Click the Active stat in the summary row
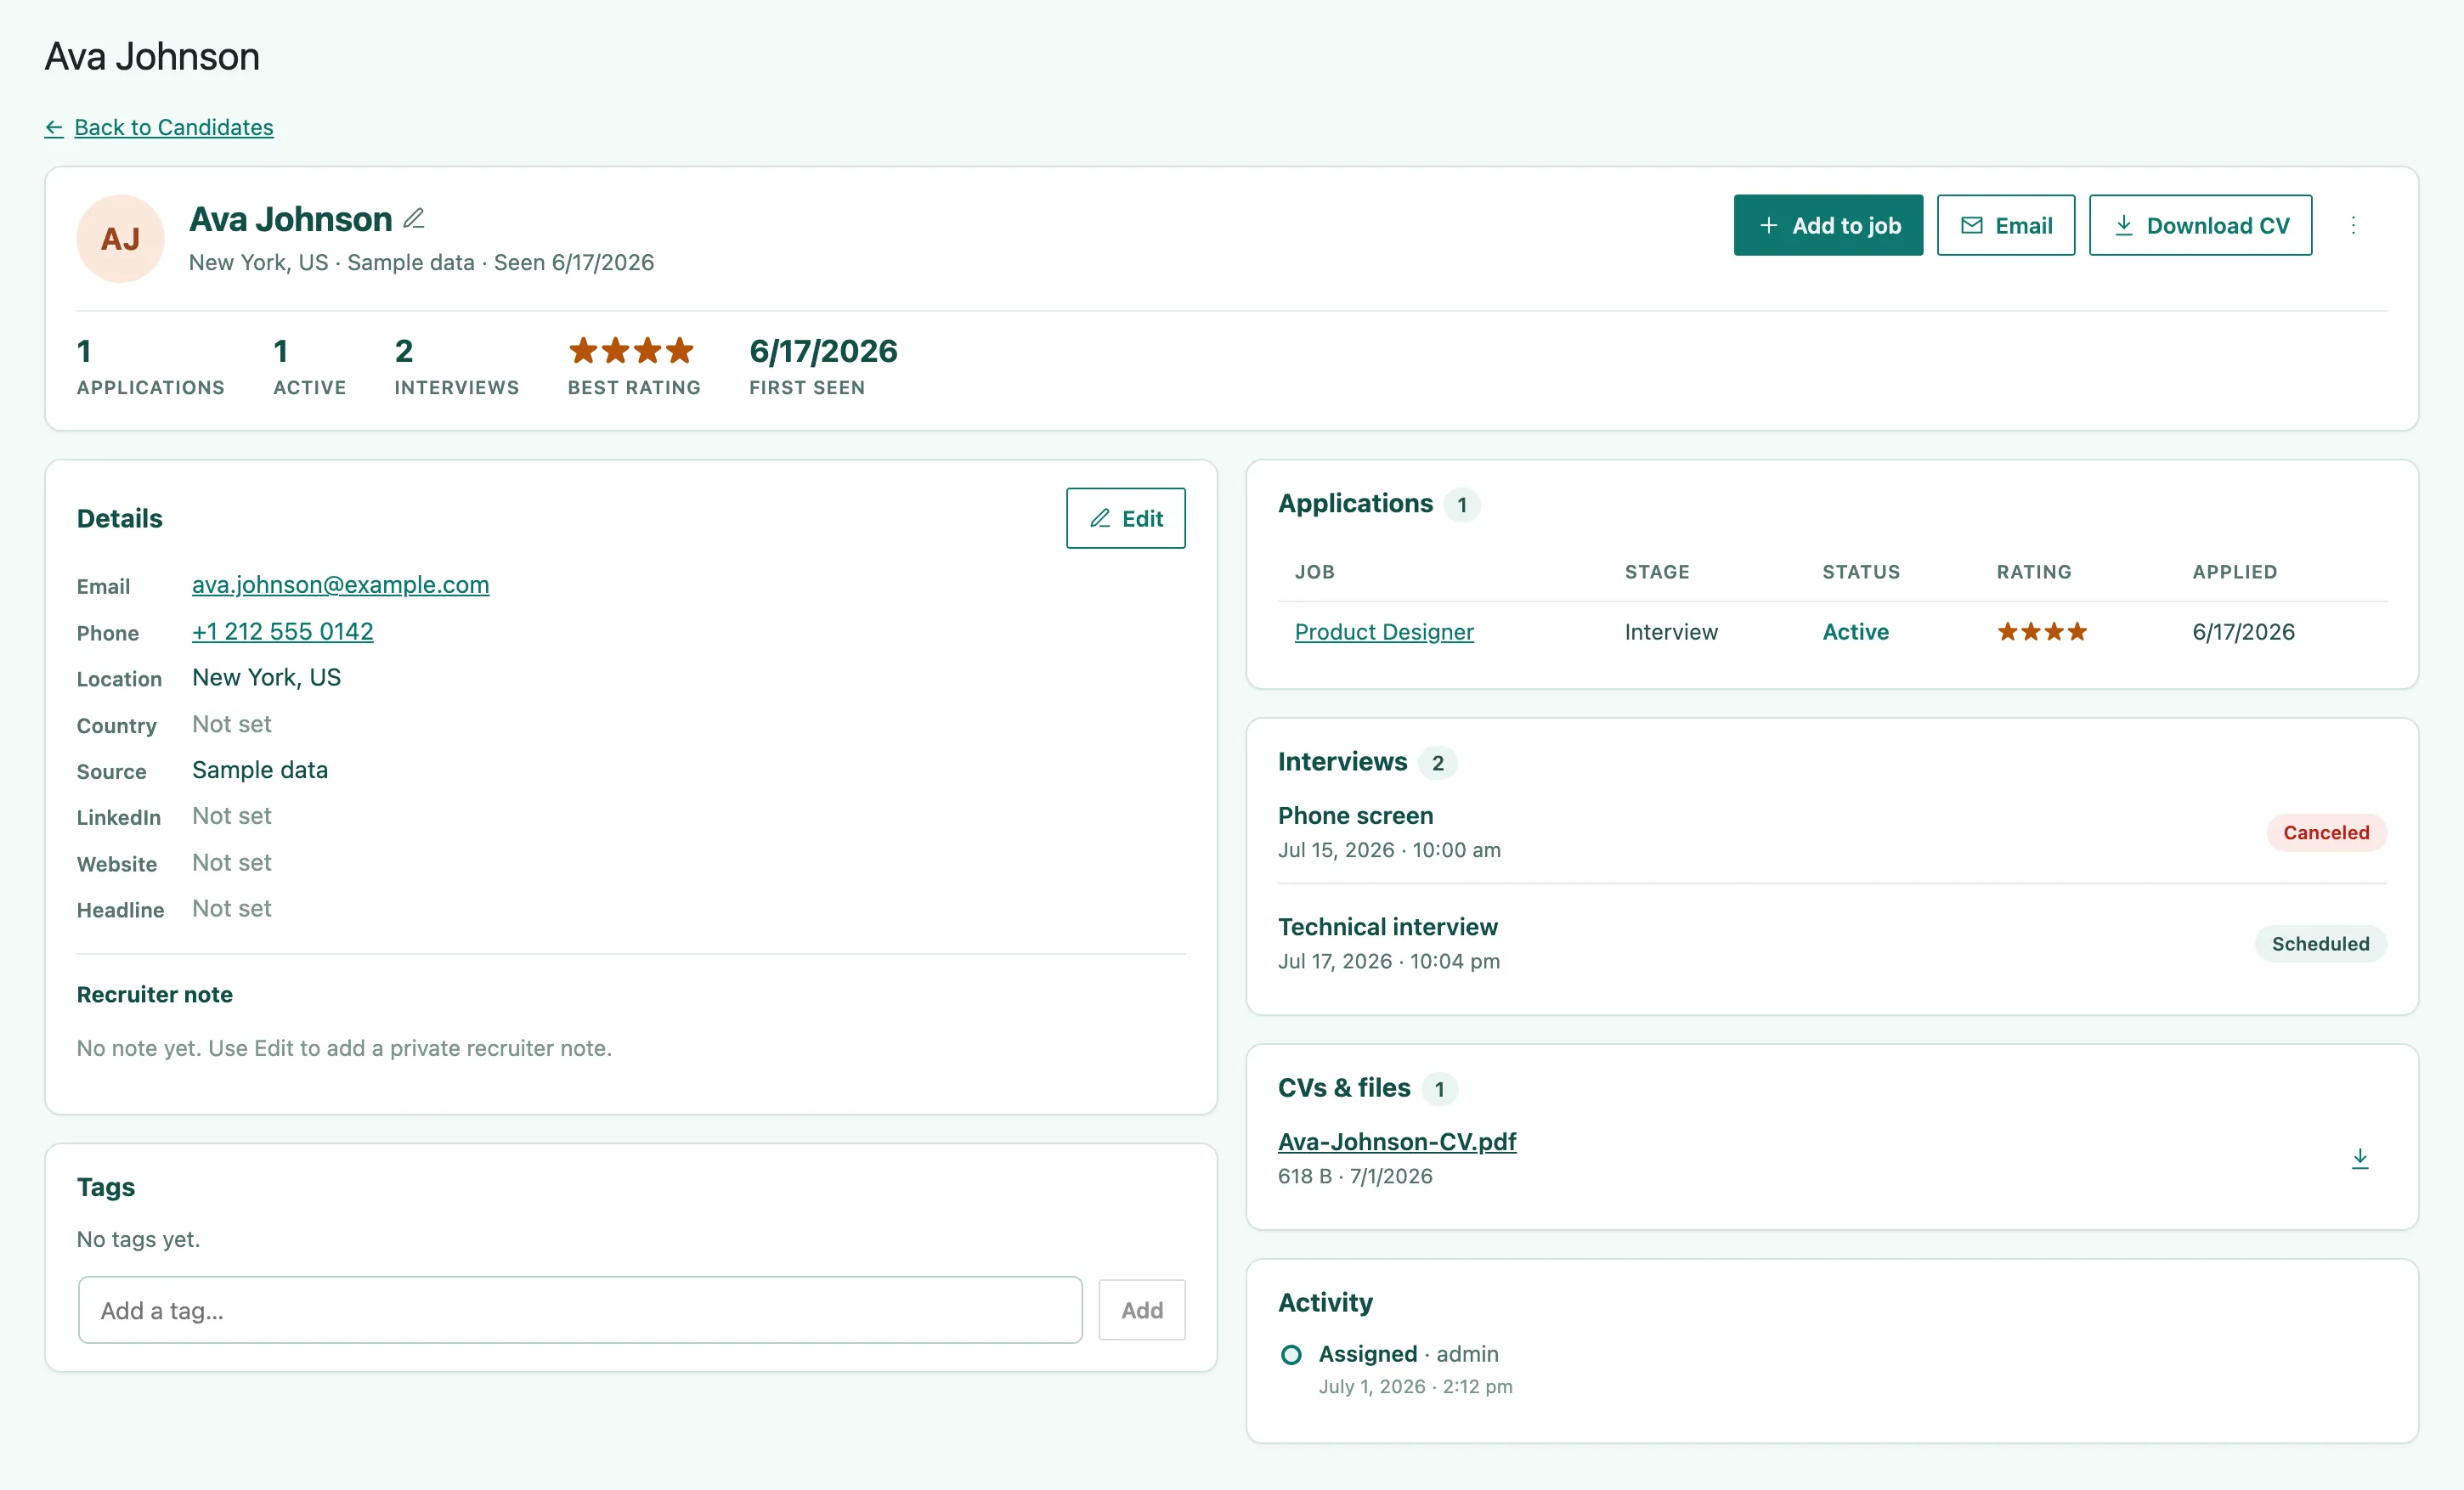Screen dimensions: 2464x1490 310,366
